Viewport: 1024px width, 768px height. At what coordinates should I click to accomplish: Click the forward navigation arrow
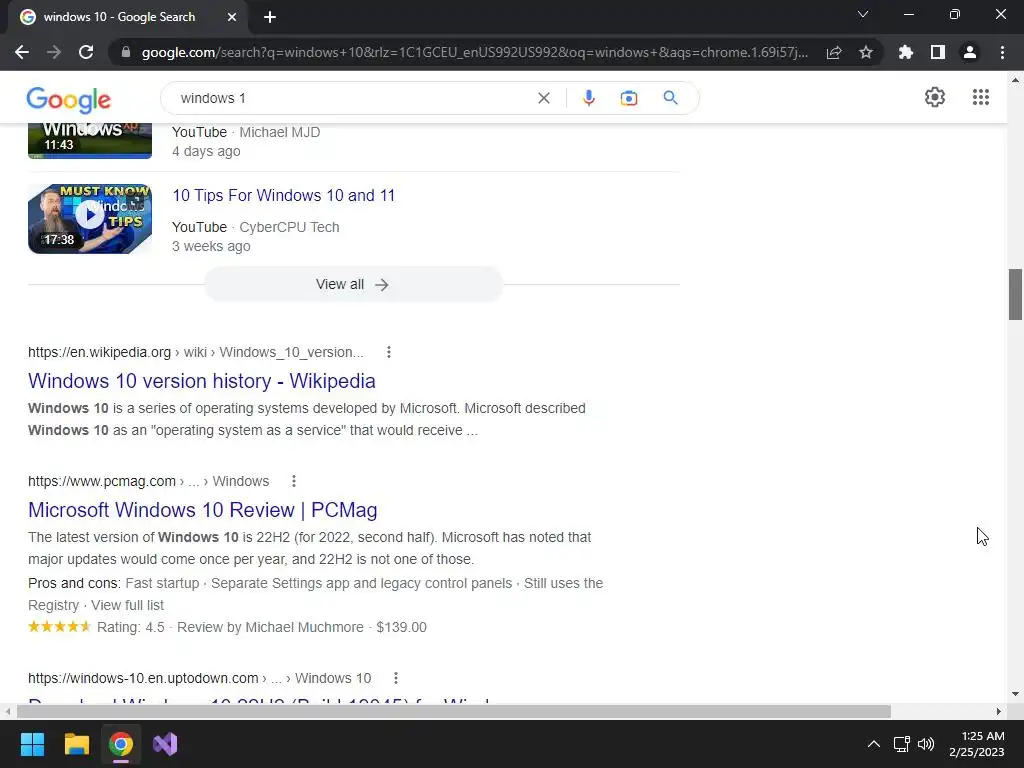[54, 52]
